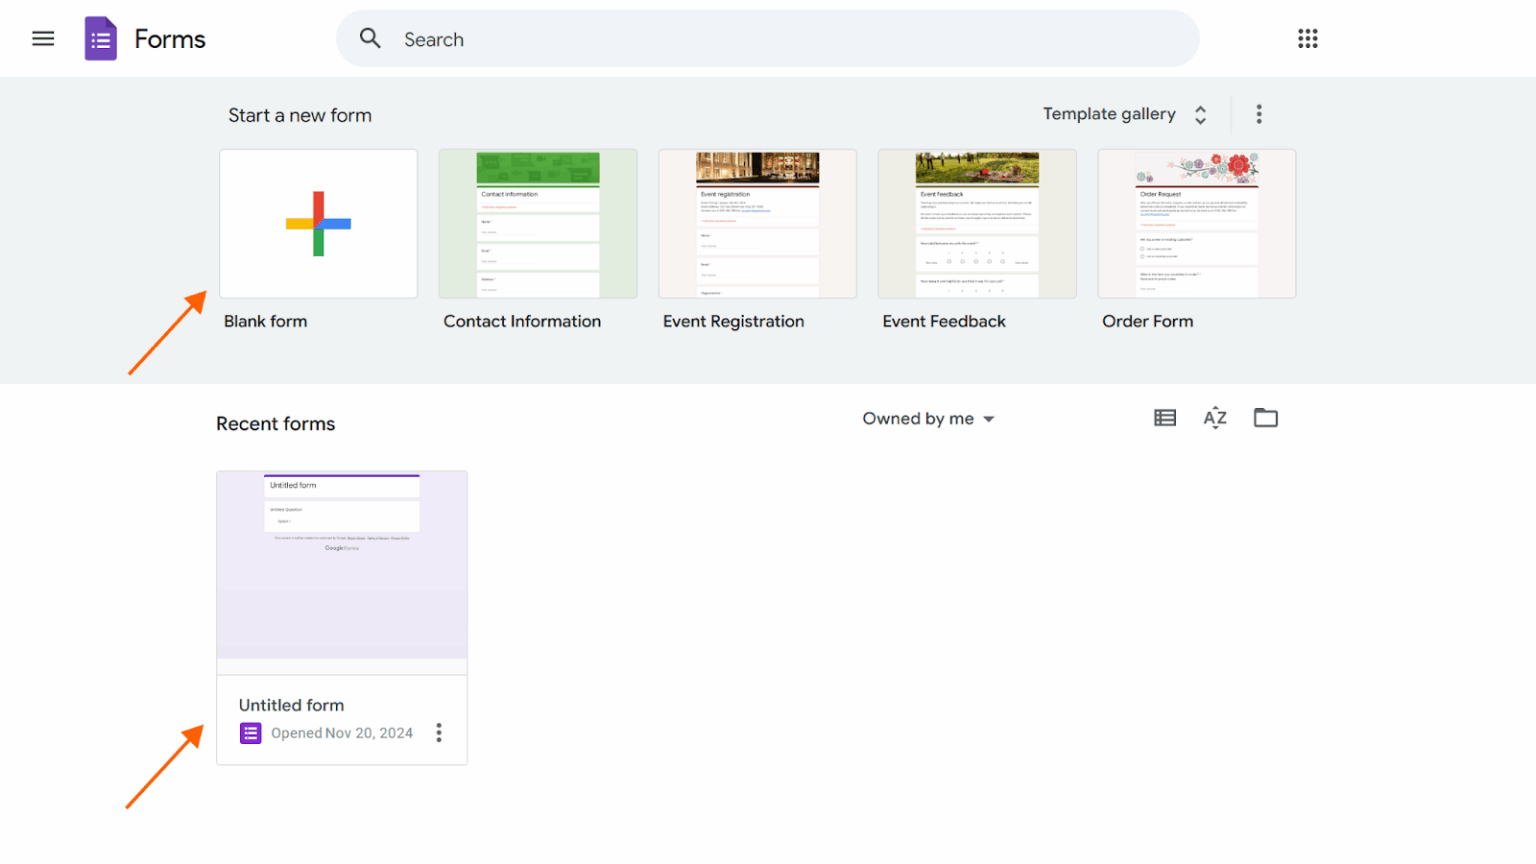This screenshot has height=864, width=1536.
Task: Open the three-dot menu beside Template gallery
Action: (x=1259, y=114)
